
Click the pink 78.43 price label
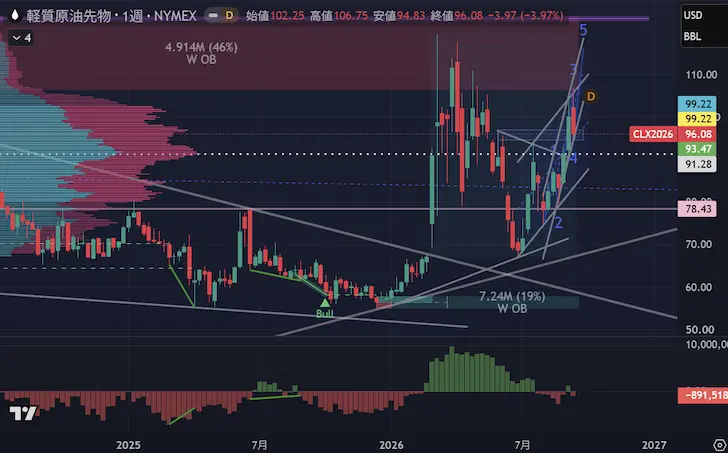[697, 209]
